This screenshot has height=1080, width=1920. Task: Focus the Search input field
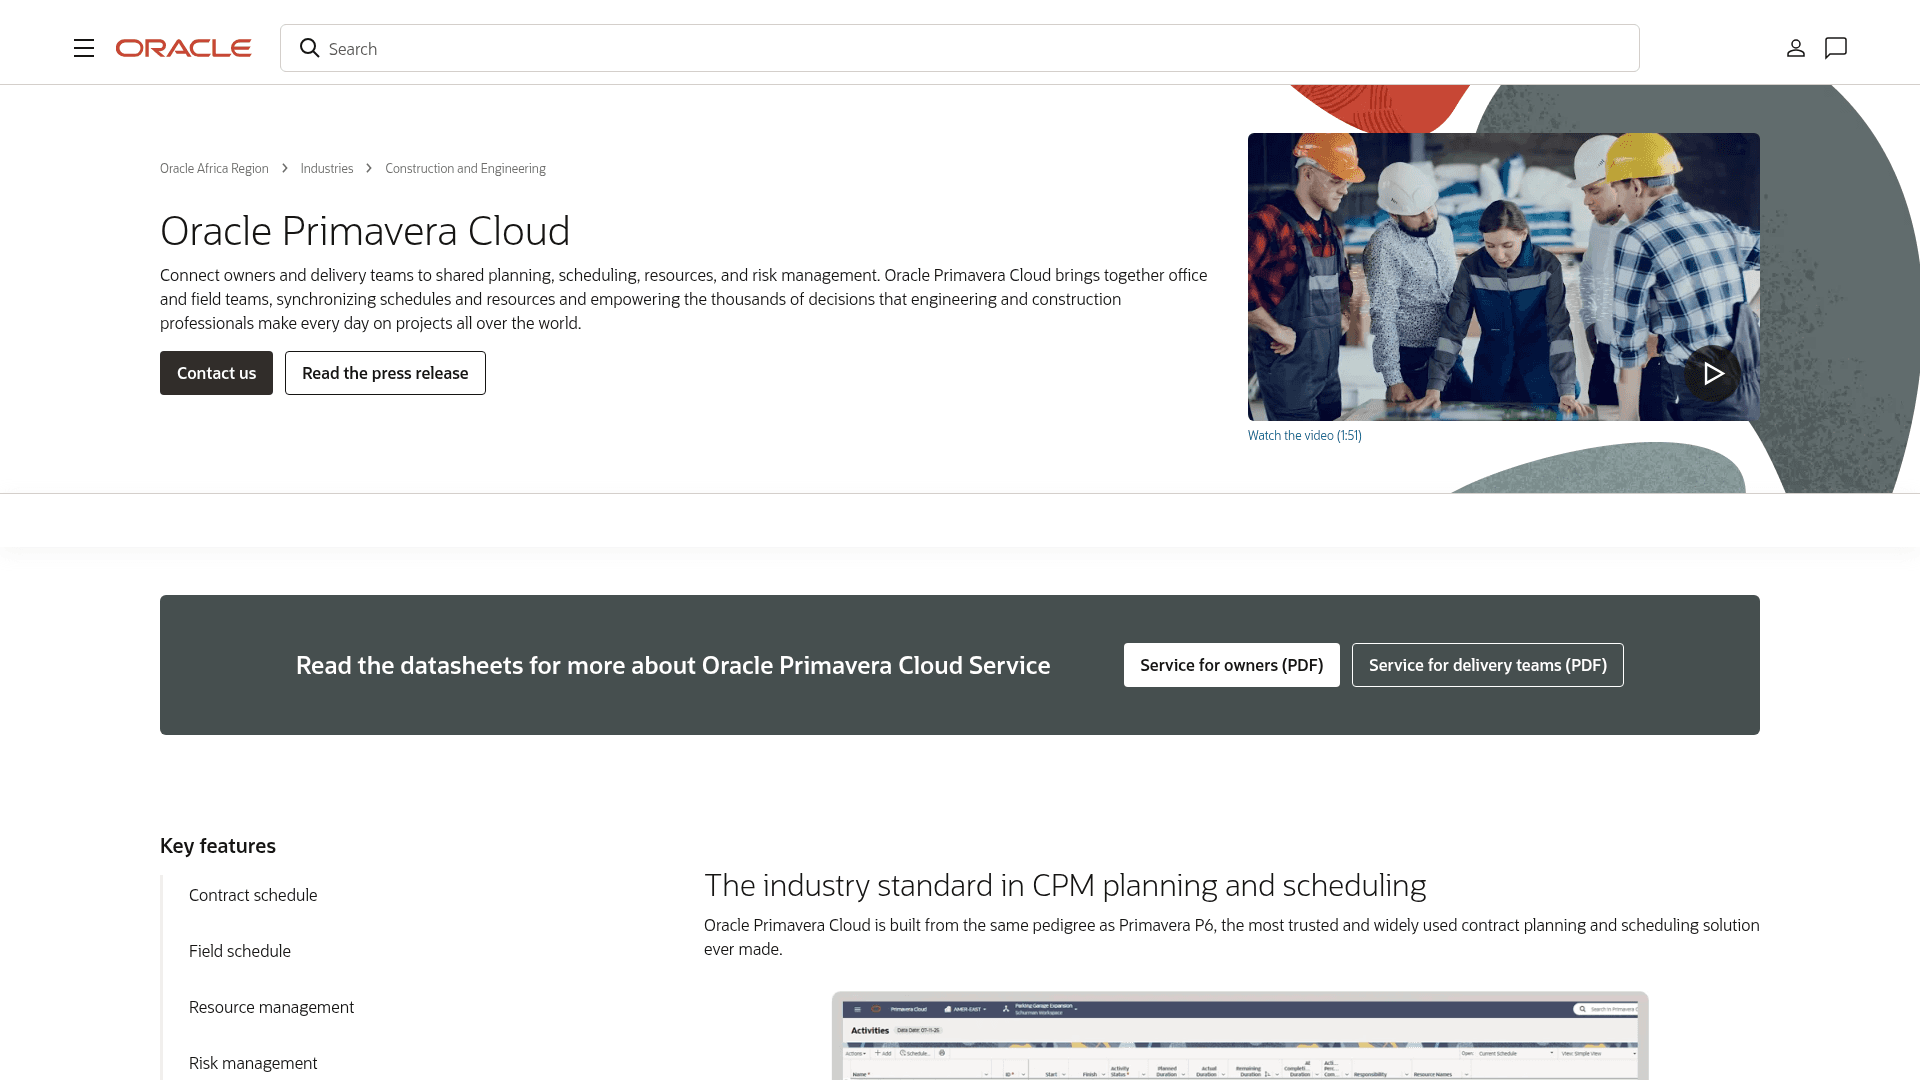pos(960,48)
